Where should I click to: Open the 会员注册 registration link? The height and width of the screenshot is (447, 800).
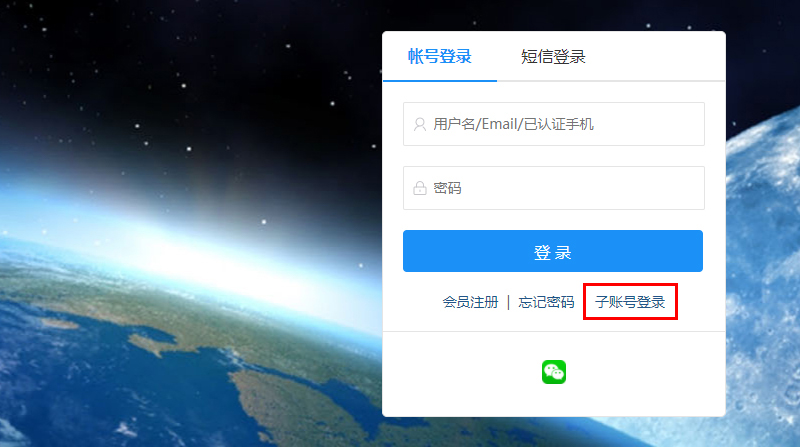470,302
